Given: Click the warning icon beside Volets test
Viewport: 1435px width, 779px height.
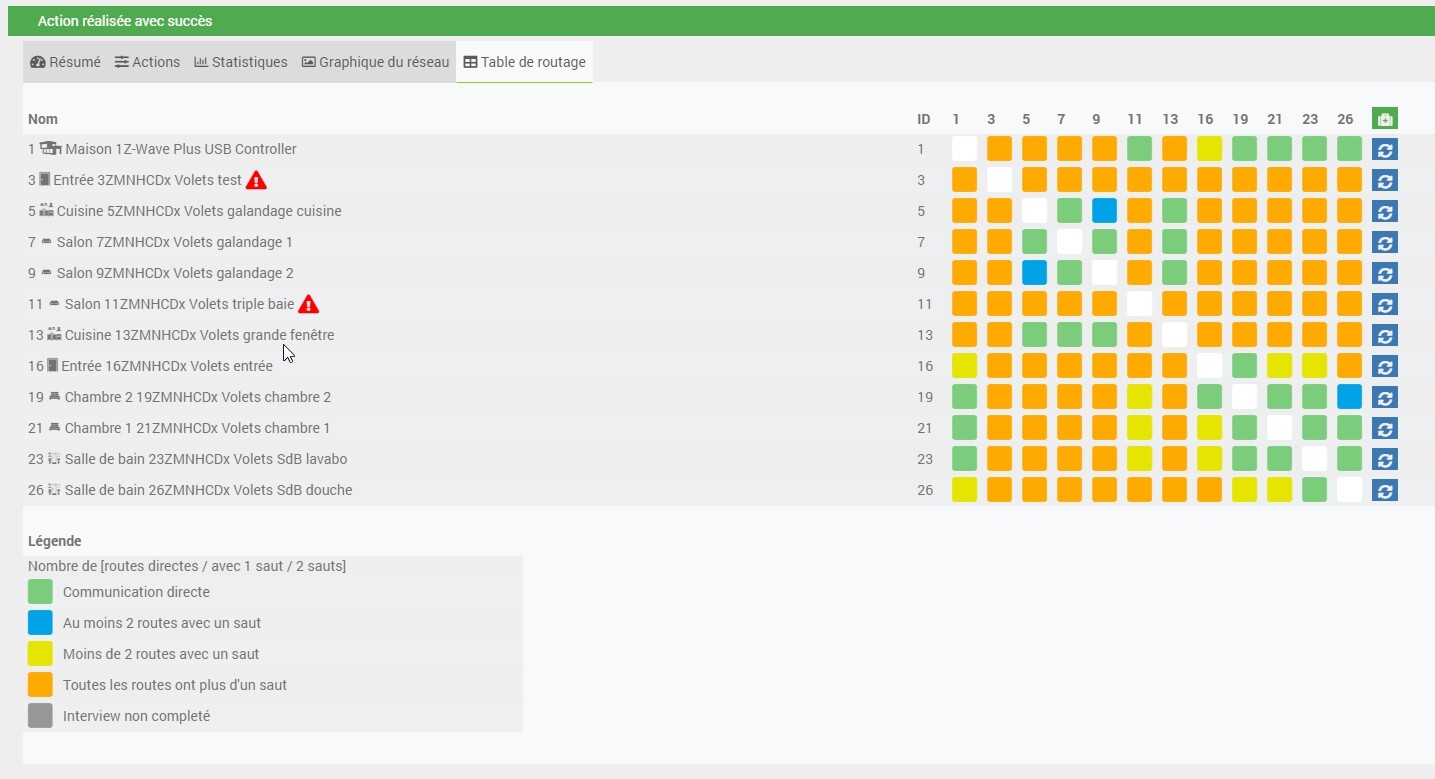Looking at the screenshot, I should tap(256, 180).
